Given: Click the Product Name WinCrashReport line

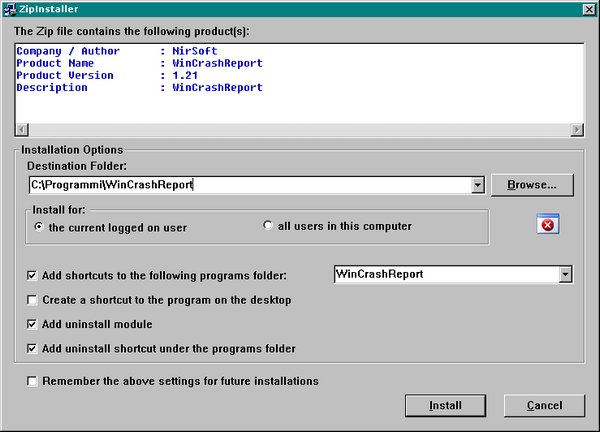Looking at the screenshot, I should click(x=140, y=63).
